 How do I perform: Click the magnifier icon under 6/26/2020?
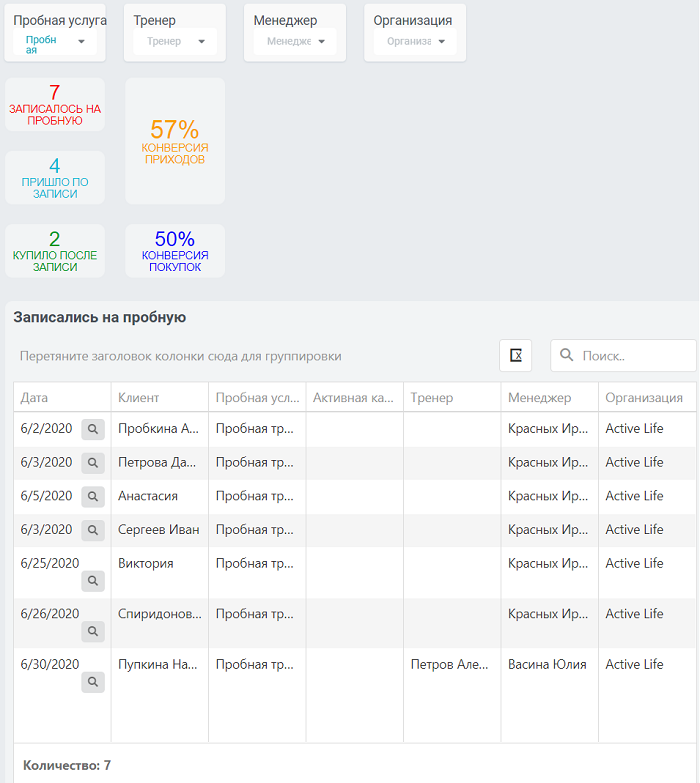pyautogui.click(x=93, y=631)
